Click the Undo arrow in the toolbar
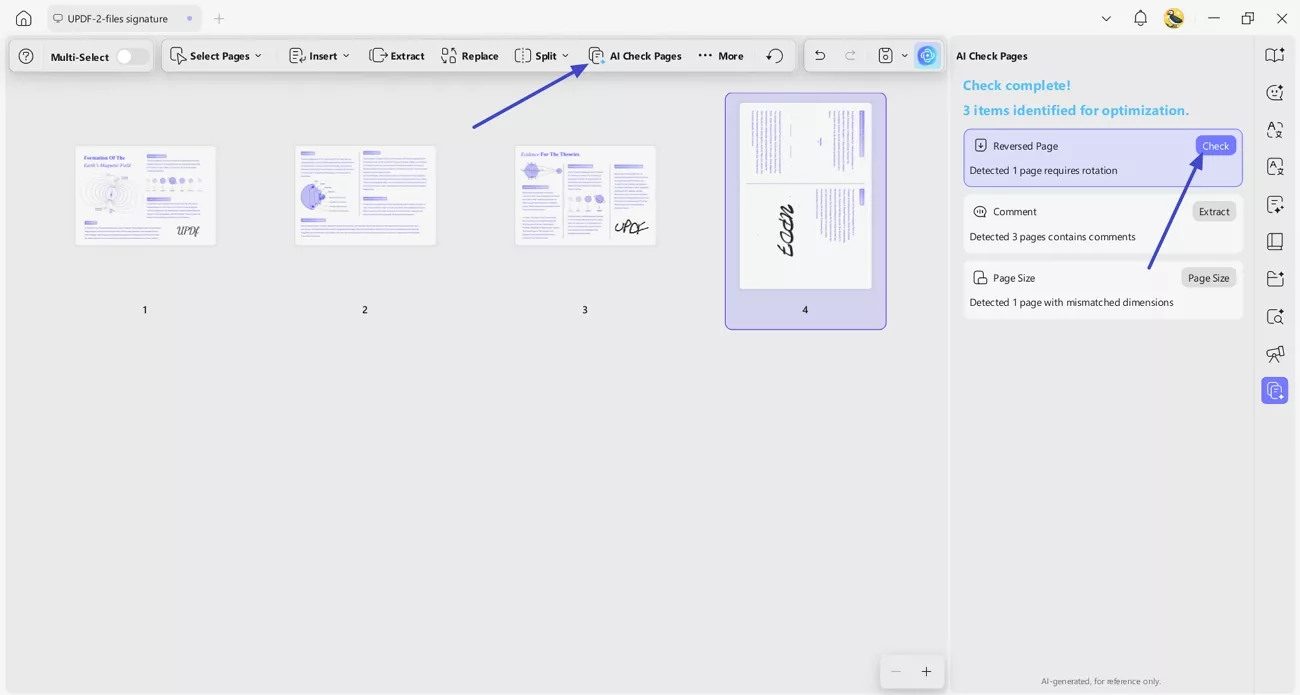This screenshot has height=695, width=1300. tap(819, 55)
